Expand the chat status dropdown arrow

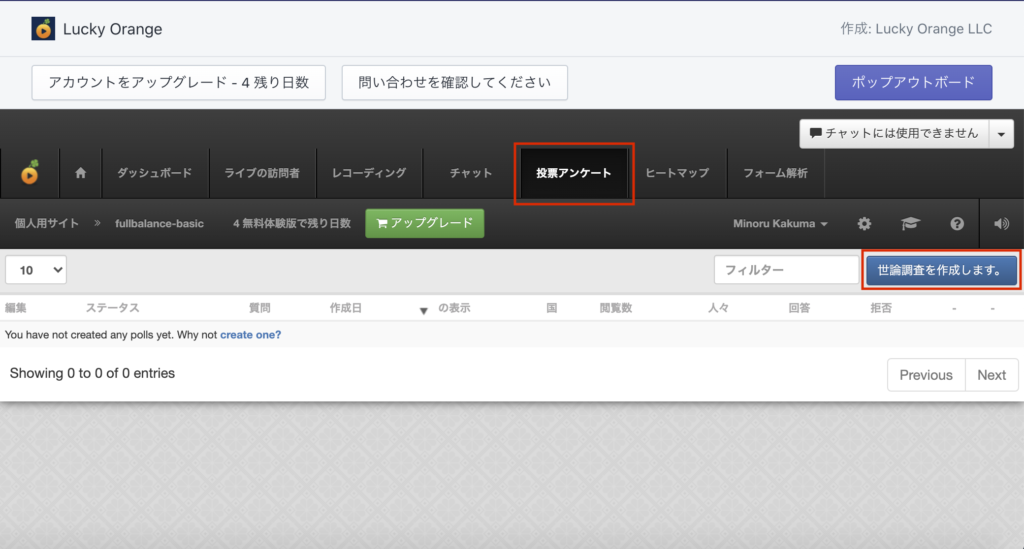click(1001, 134)
